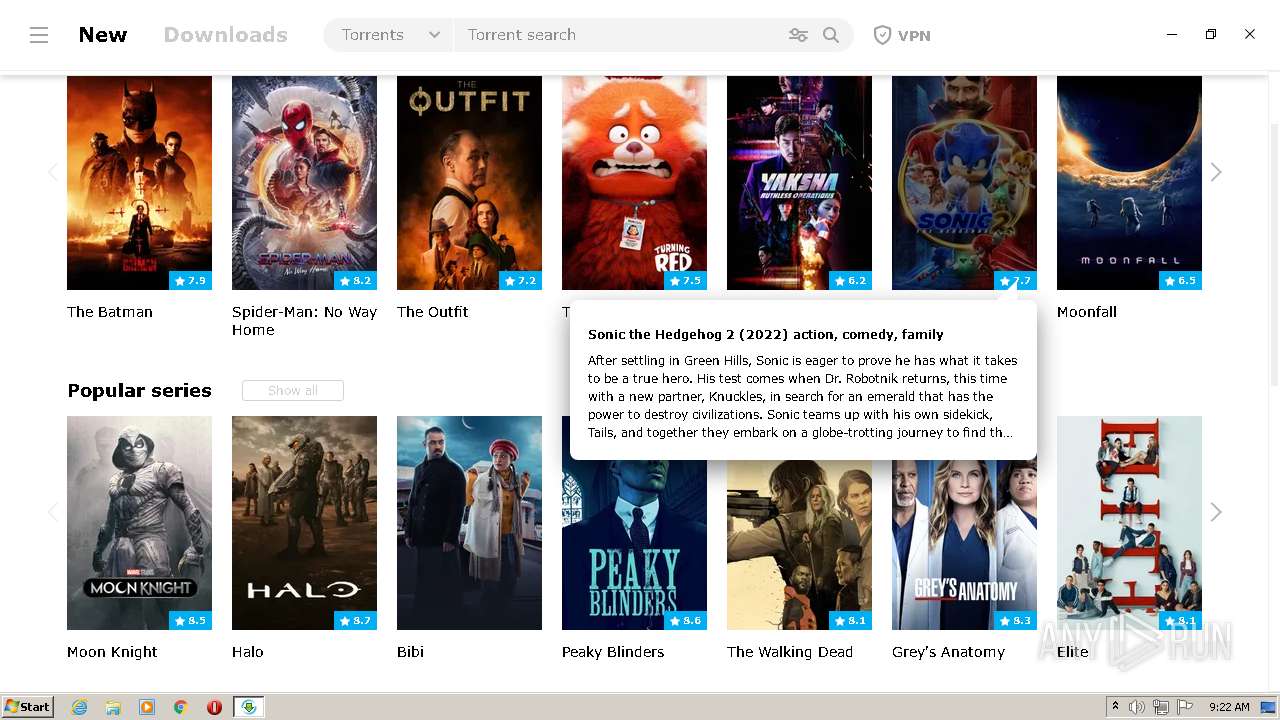Click the Popular series heading
This screenshot has height=720, width=1280.
point(139,390)
